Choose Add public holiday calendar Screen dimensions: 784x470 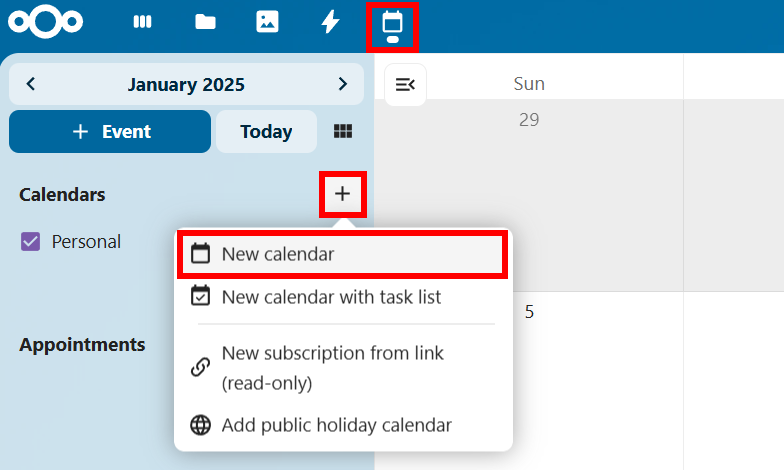pyautogui.click(x=336, y=425)
